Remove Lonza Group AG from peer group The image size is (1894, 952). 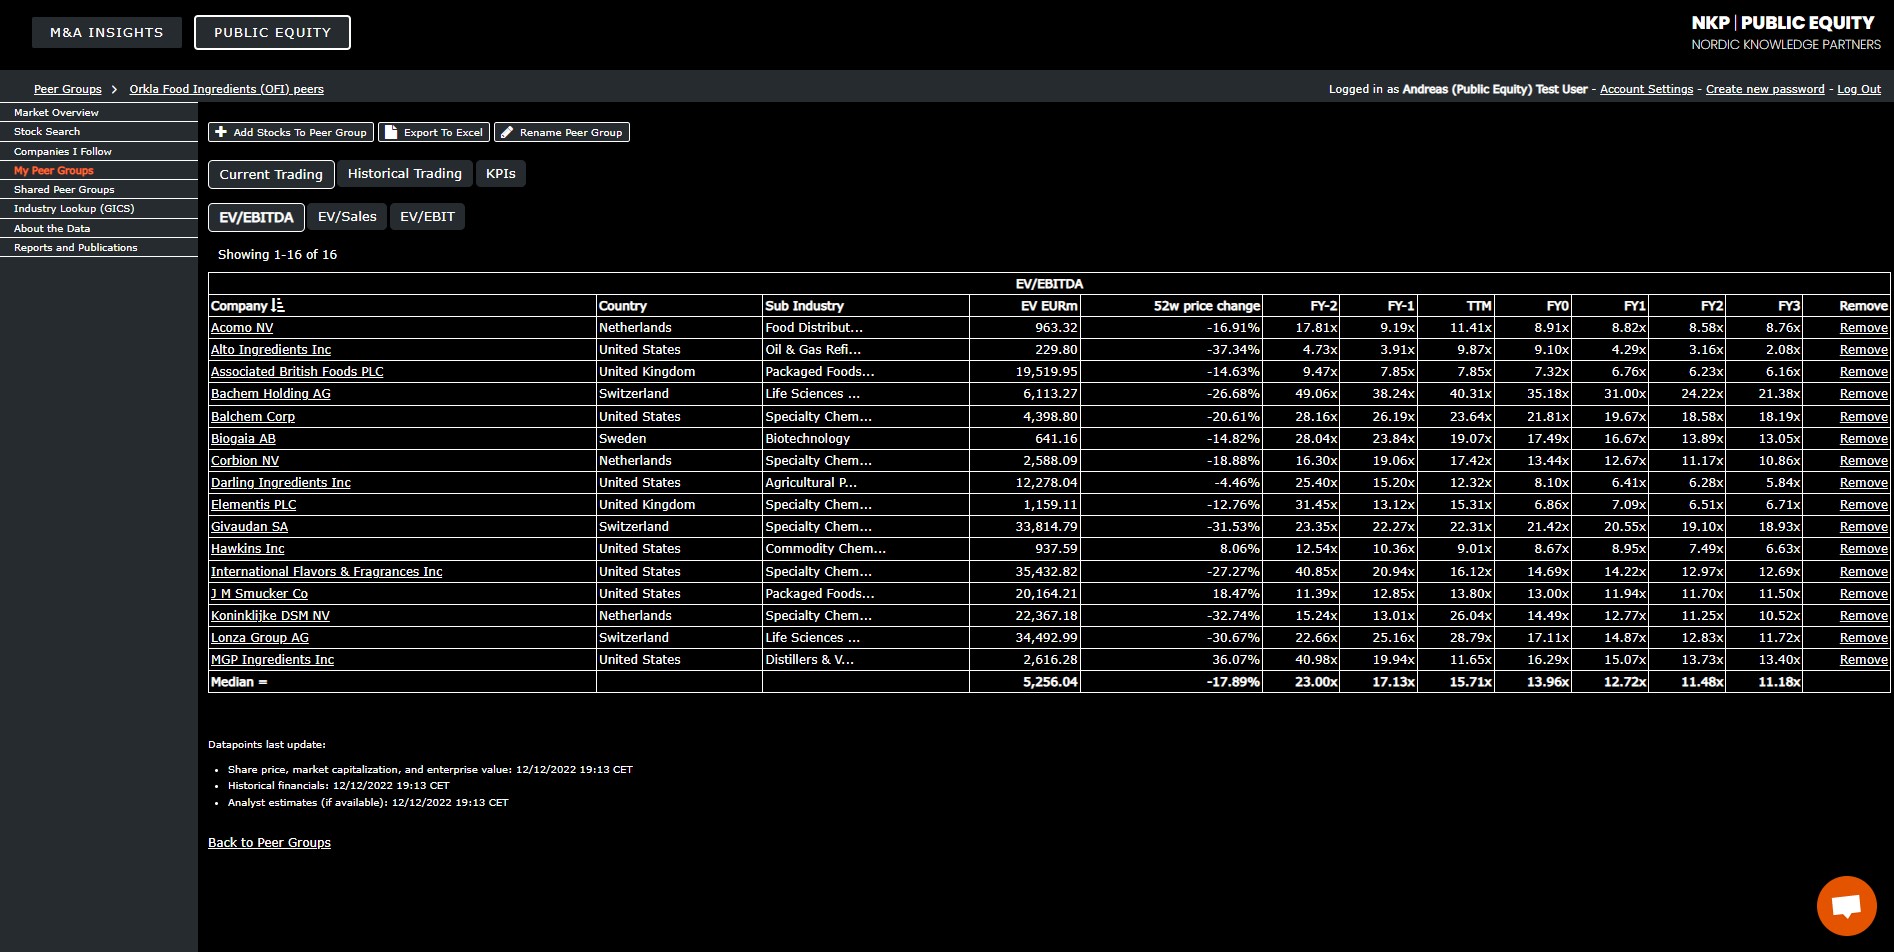click(1864, 638)
